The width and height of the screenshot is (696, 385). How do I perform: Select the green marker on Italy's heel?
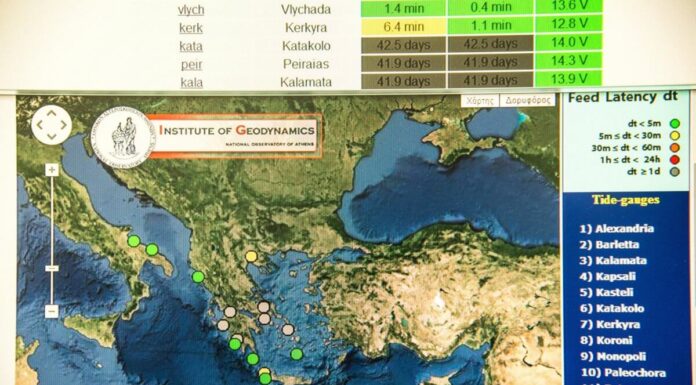tap(152, 250)
